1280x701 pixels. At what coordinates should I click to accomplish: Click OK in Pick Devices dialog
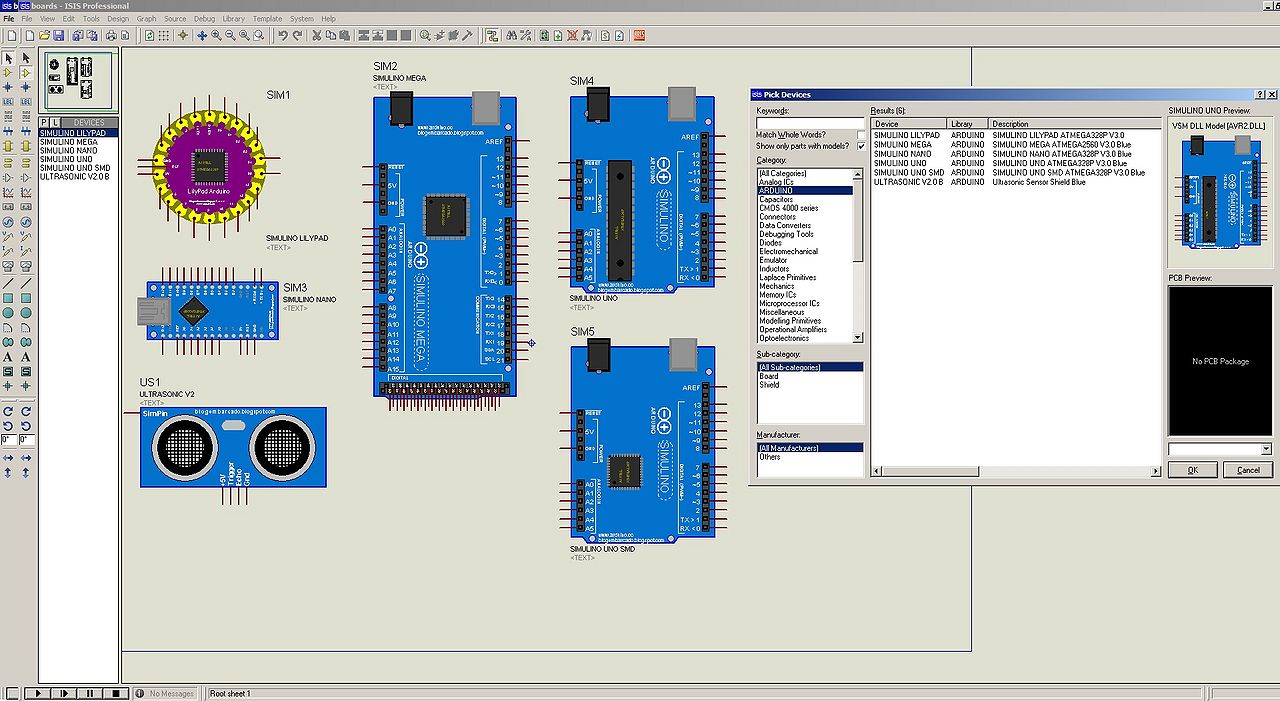tap(1192, 470)
